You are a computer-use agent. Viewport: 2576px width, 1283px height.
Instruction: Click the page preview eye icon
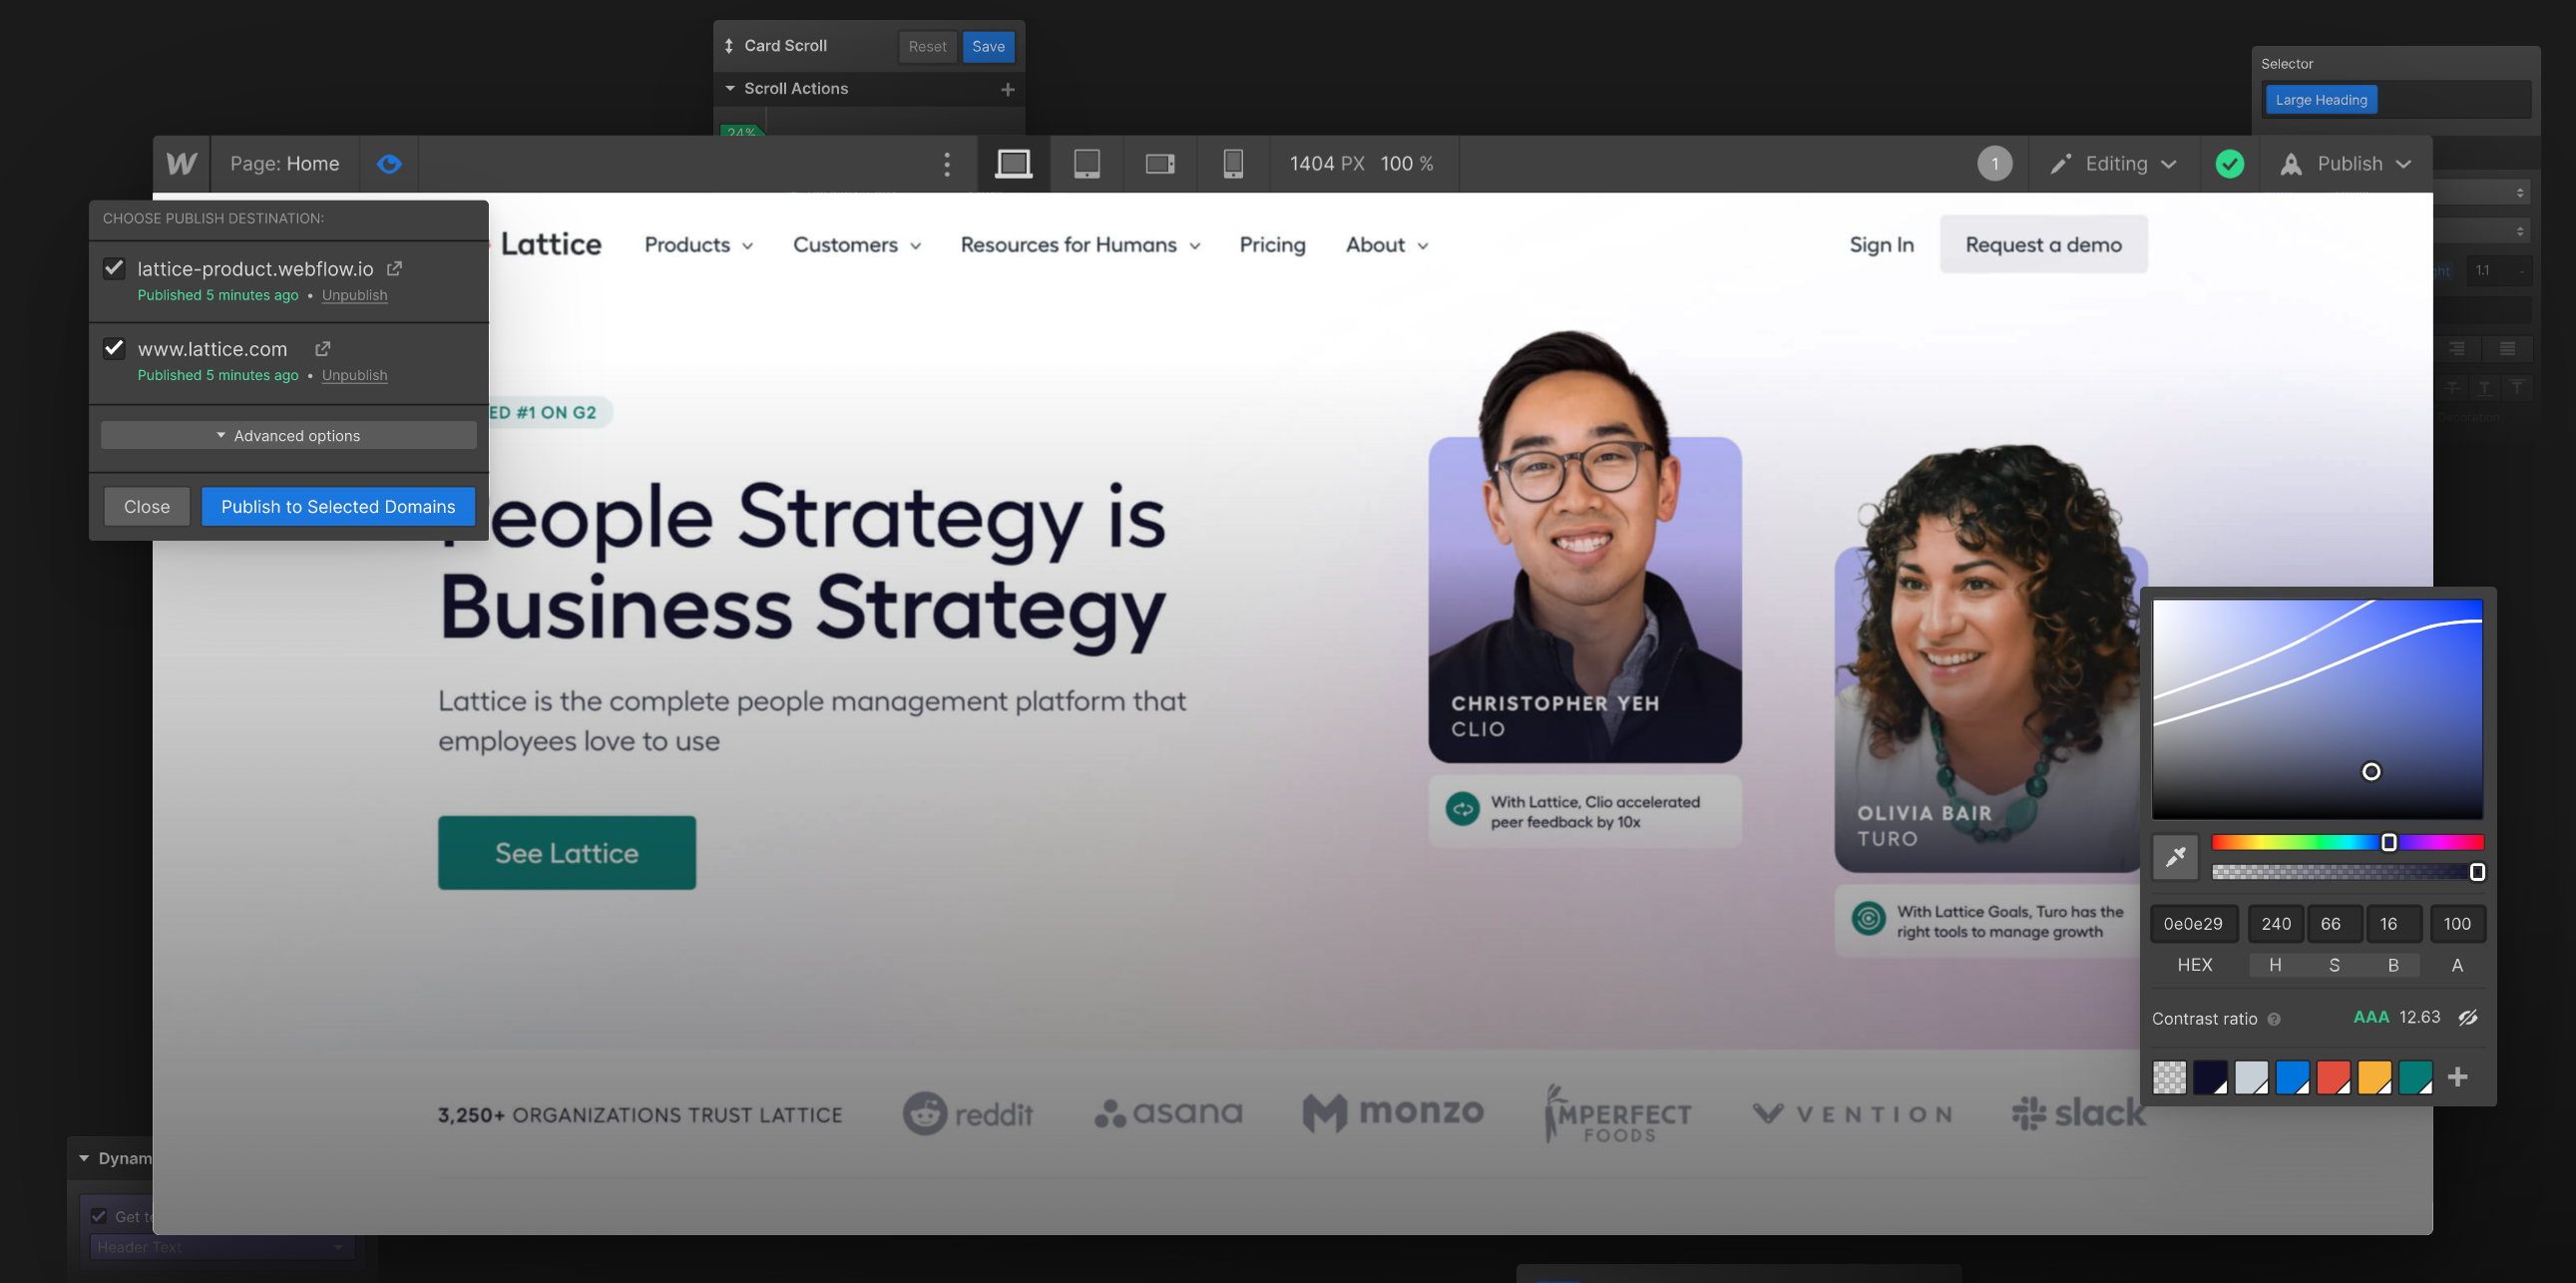(389, 163)
